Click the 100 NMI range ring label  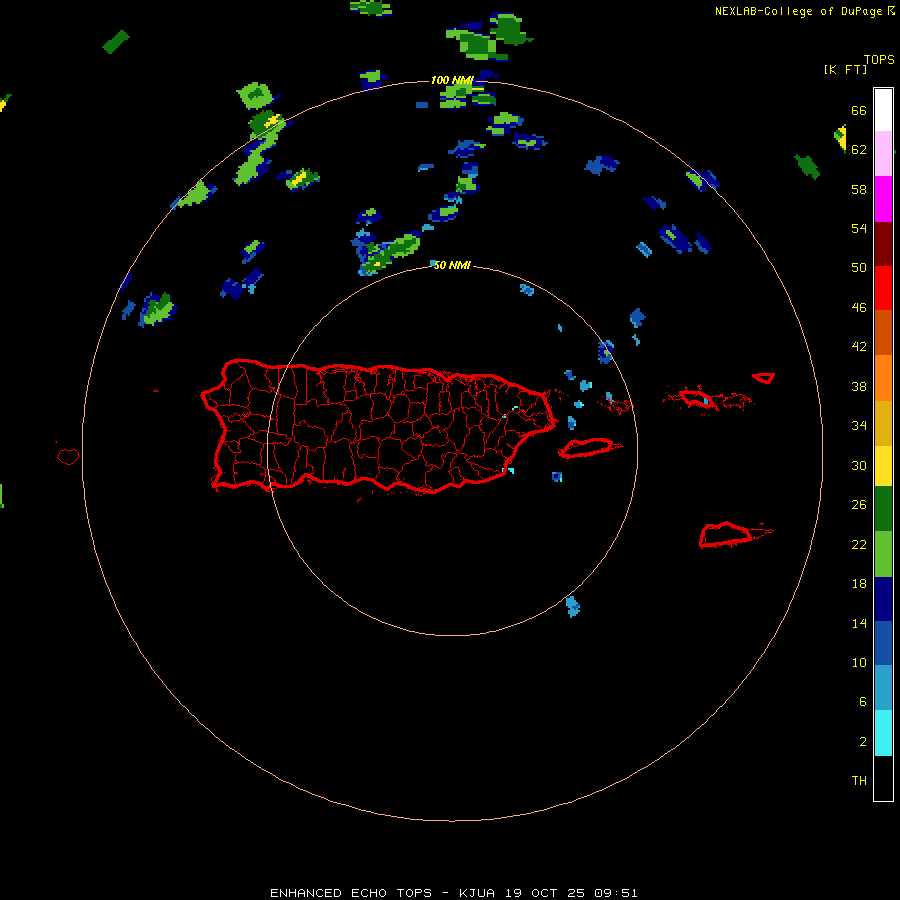(452, 80)
